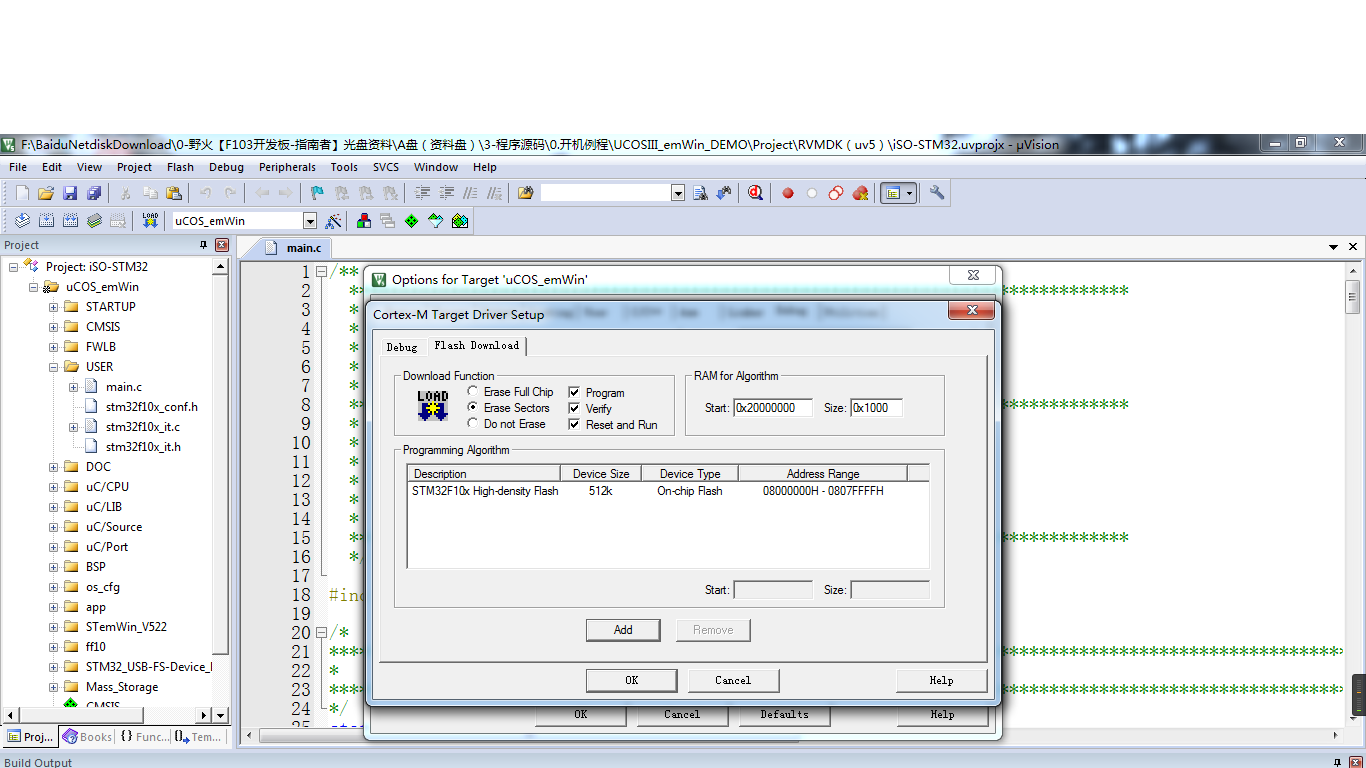Click the RAM for Algorithm Start field

click(772, 408)
